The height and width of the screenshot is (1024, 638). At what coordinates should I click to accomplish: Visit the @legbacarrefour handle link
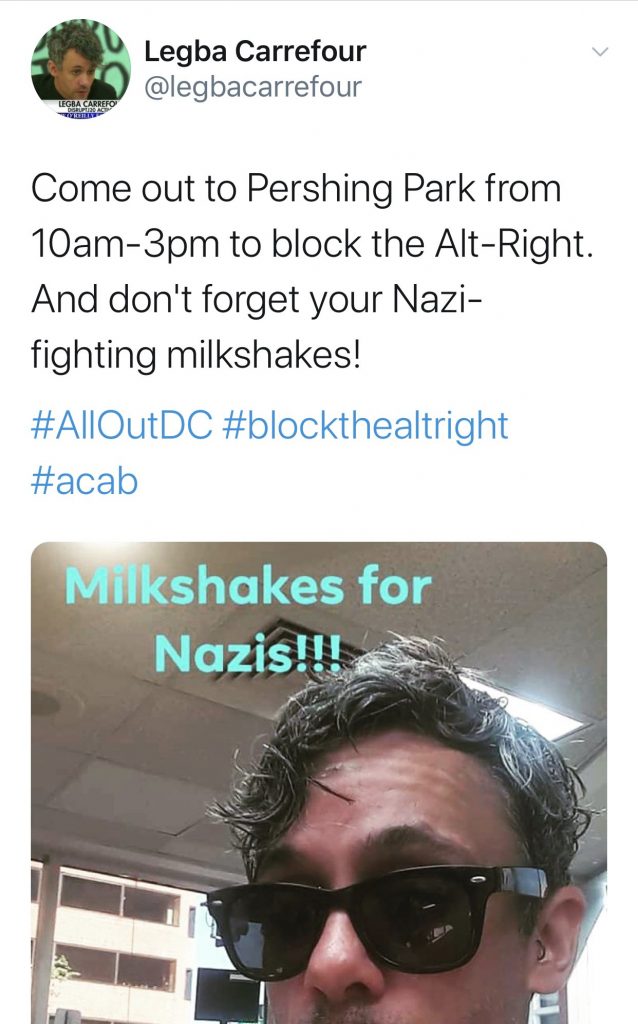tap(251, 87)
